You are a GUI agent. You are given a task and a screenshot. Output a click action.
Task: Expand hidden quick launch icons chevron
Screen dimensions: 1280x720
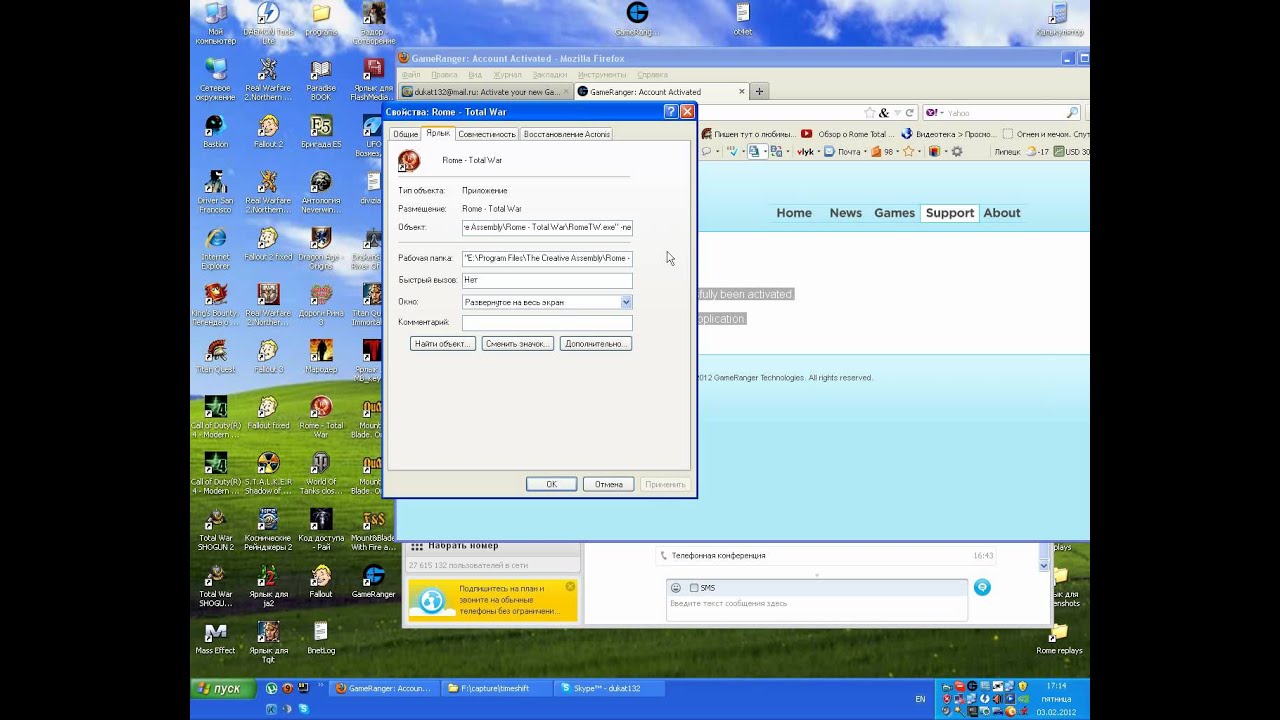click(321, 686)
